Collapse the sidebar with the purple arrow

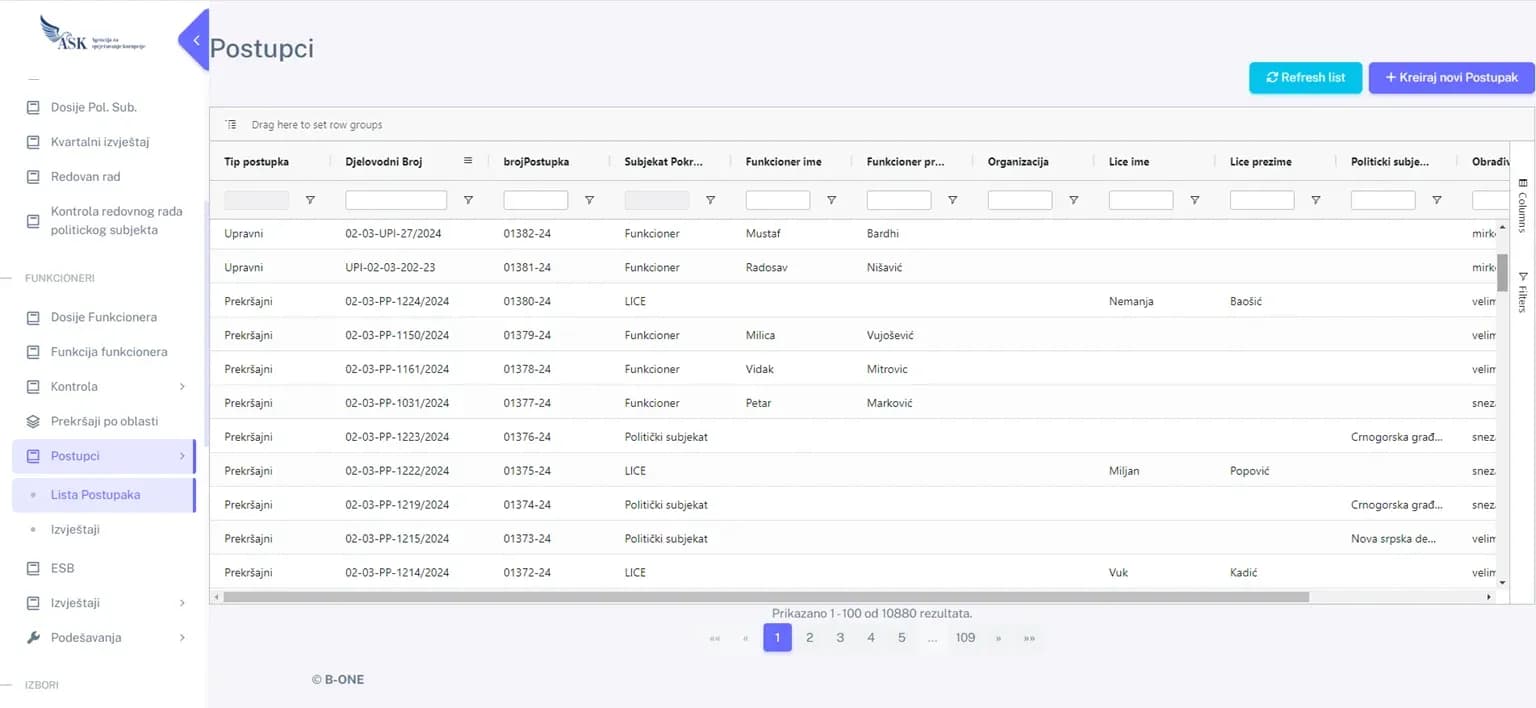(x=195, y=40)
